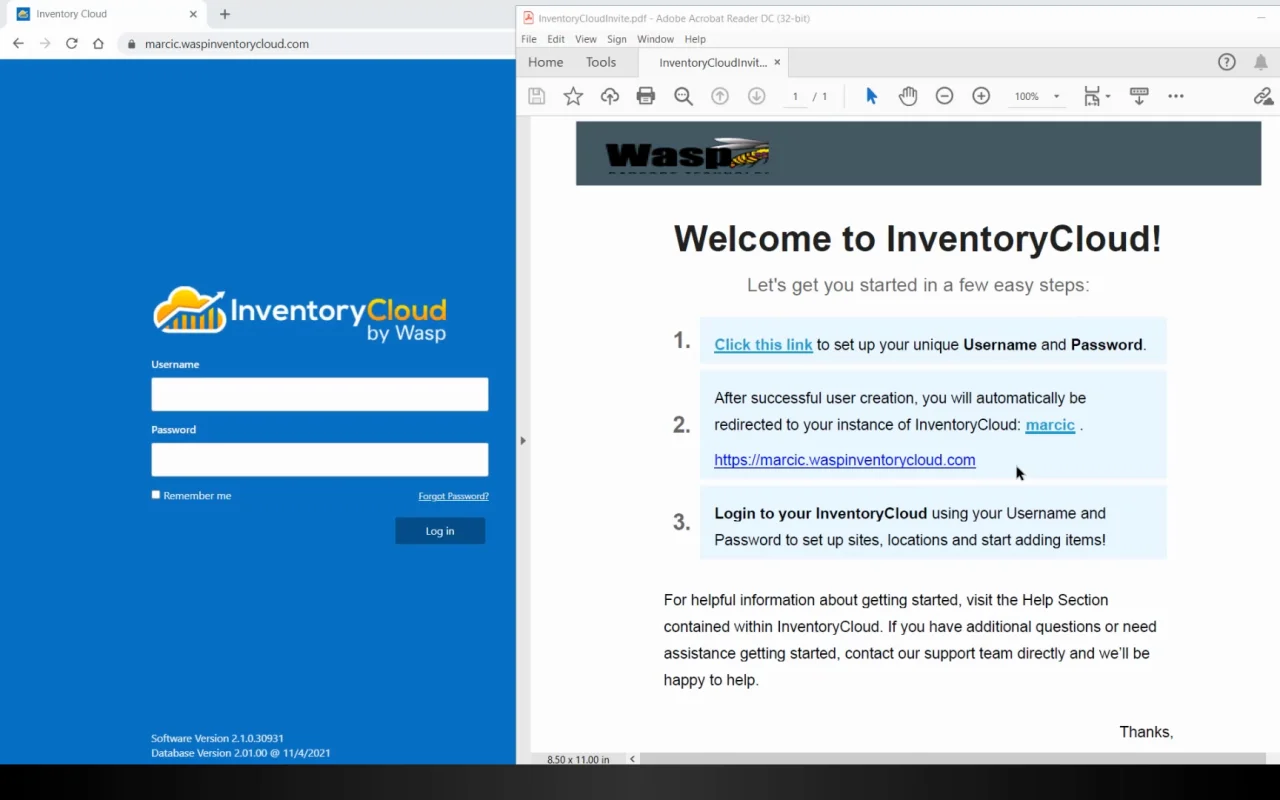Open the File menu in Acrobat

click(529, 39)
